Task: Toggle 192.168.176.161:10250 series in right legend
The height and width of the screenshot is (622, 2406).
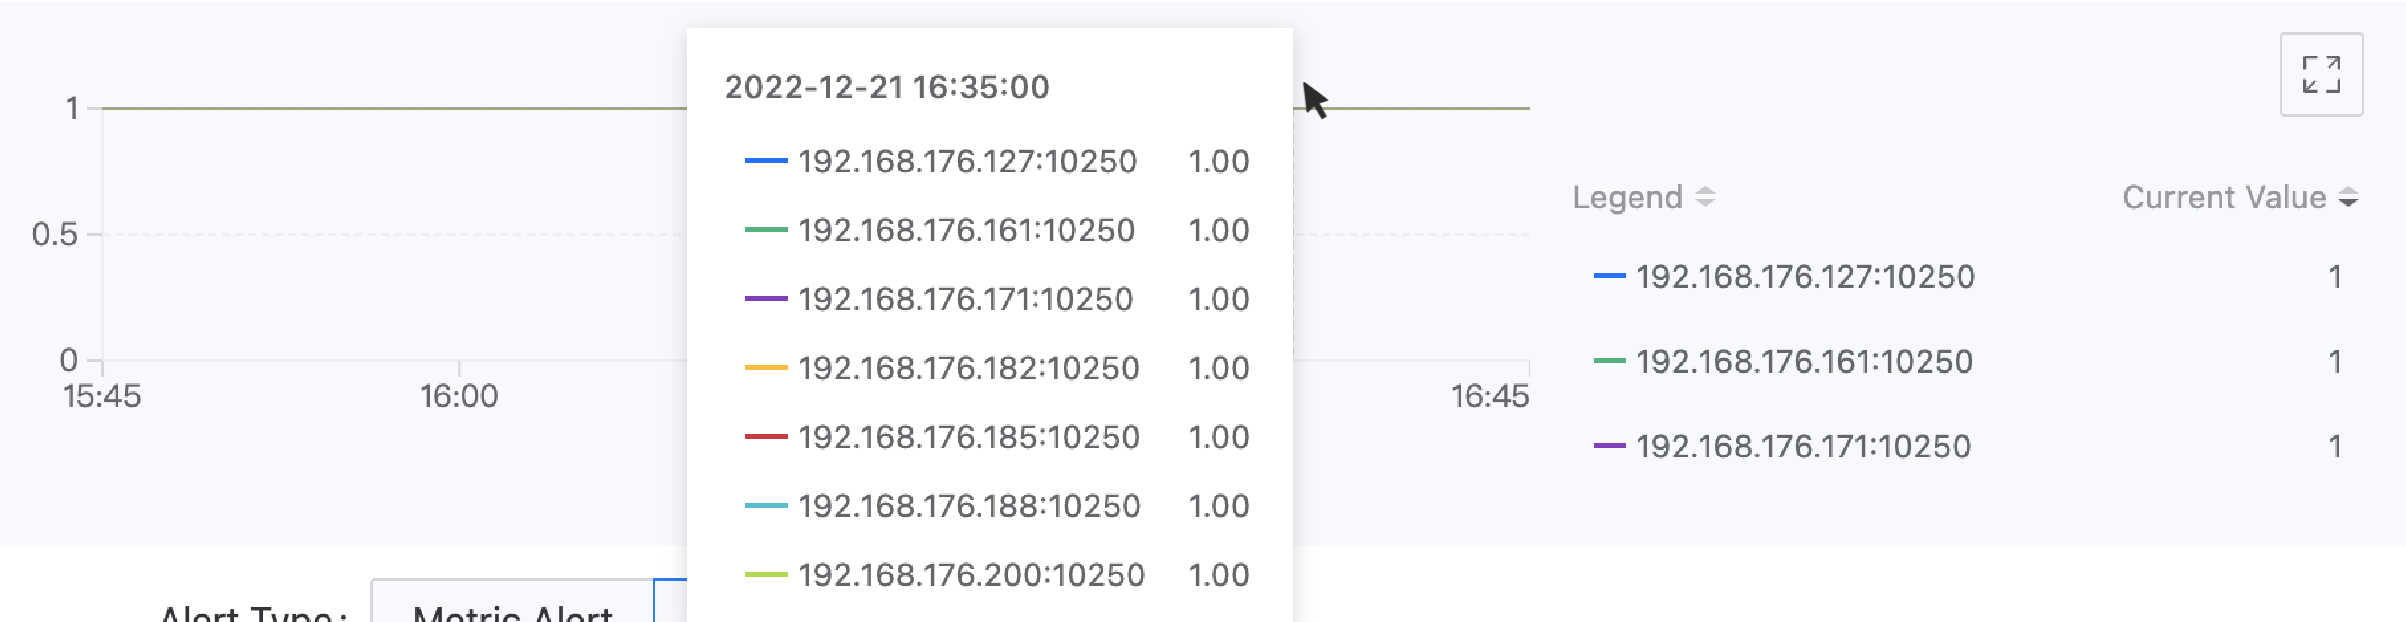Action: point(1804,361)
